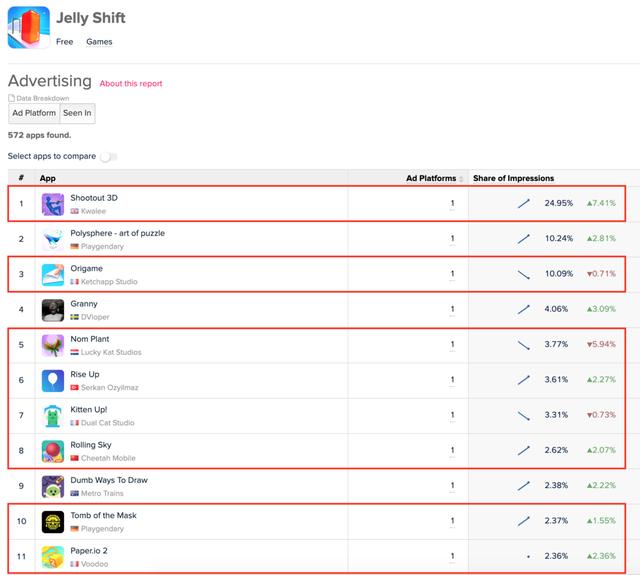The image size is (640, 575).
Task: Open the About this report link
Action: coord(131,84)
